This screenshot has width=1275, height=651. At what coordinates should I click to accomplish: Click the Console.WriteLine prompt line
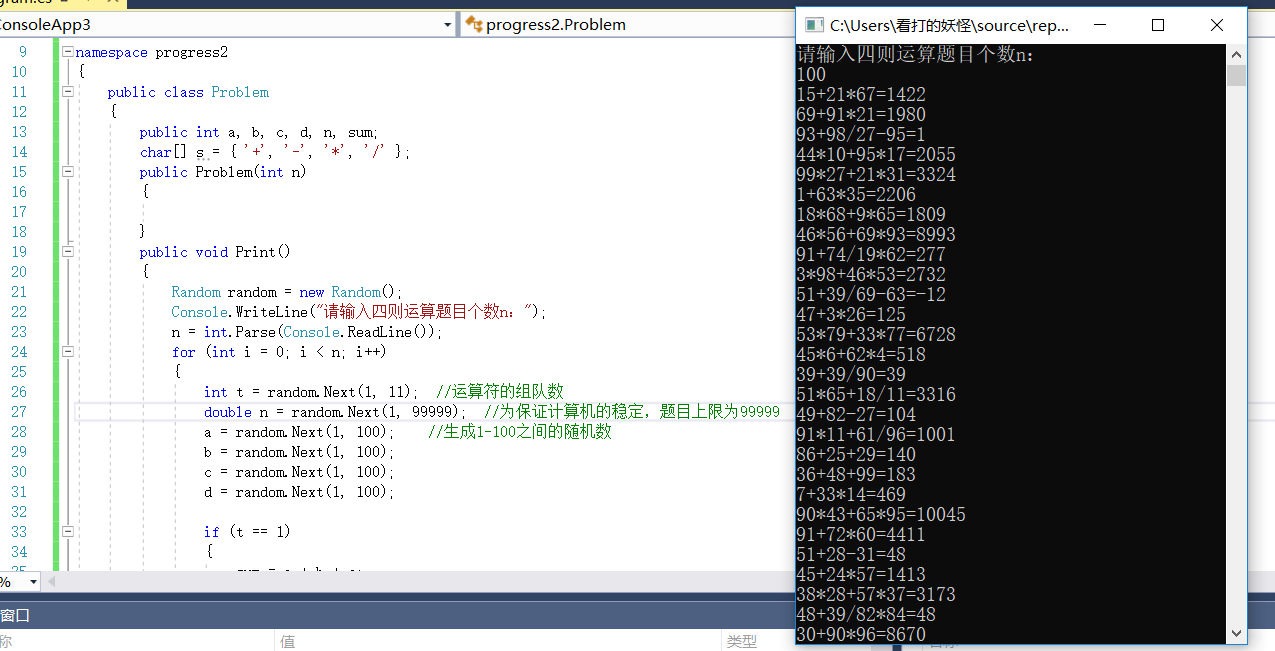[x=359, y=312]
